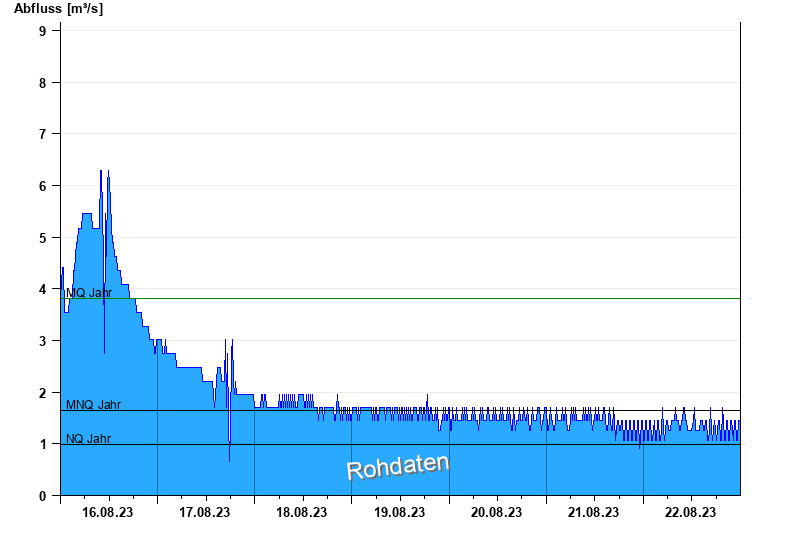Click the y-axis value 3
Viewport: 800px width, 550px height.
pyautogui.click(x=43, y=341)
